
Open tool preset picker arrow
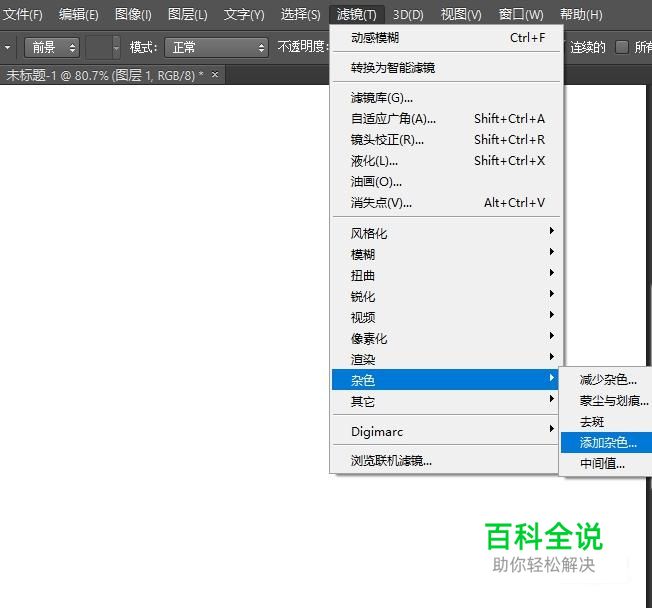pos(7,47)
